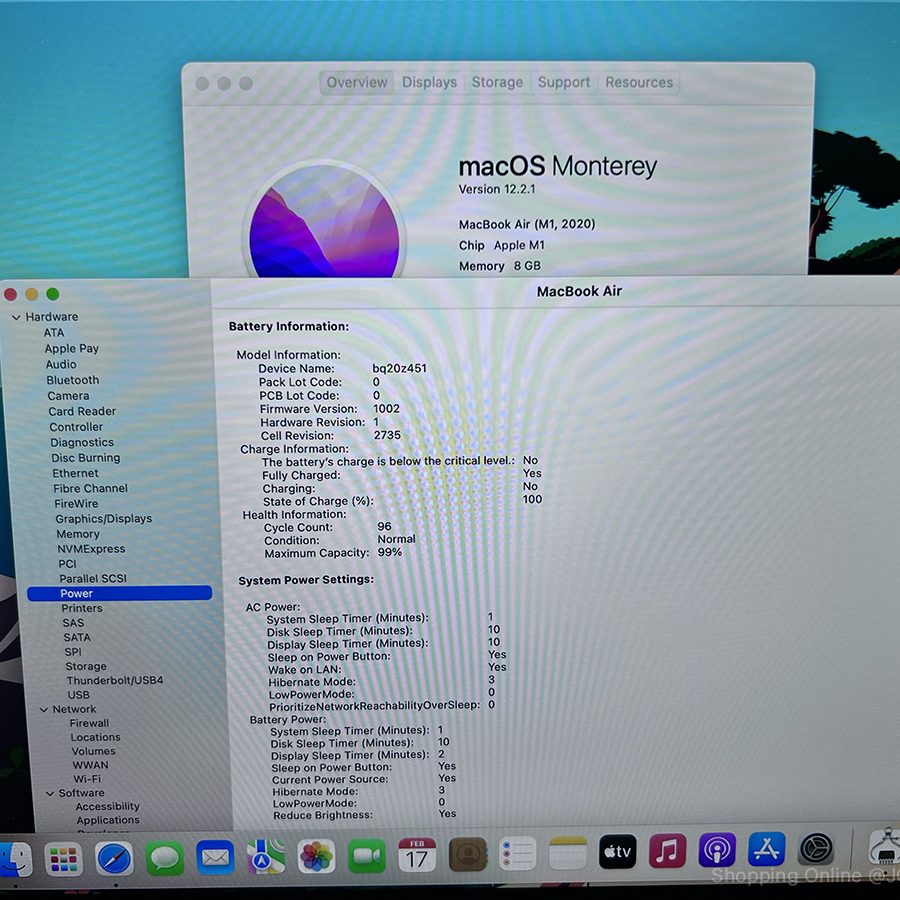The width and height of the screenshot is (900, 900).
Task: Choose Controller in the Hardware list
Action: click(x=76, y=427)
